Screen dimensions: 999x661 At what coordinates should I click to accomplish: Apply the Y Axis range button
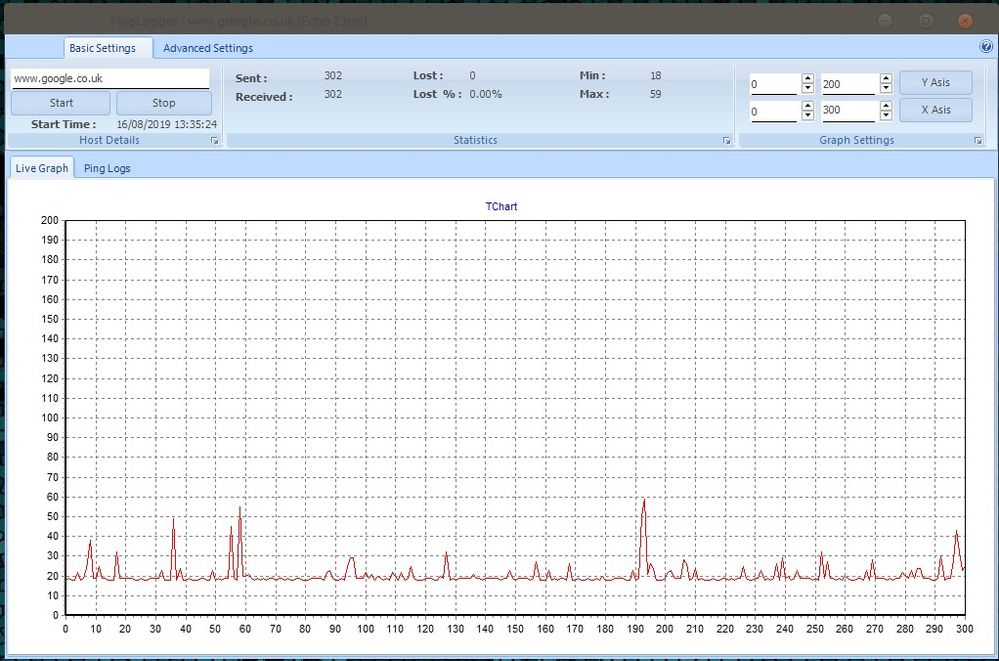(935, 82)
